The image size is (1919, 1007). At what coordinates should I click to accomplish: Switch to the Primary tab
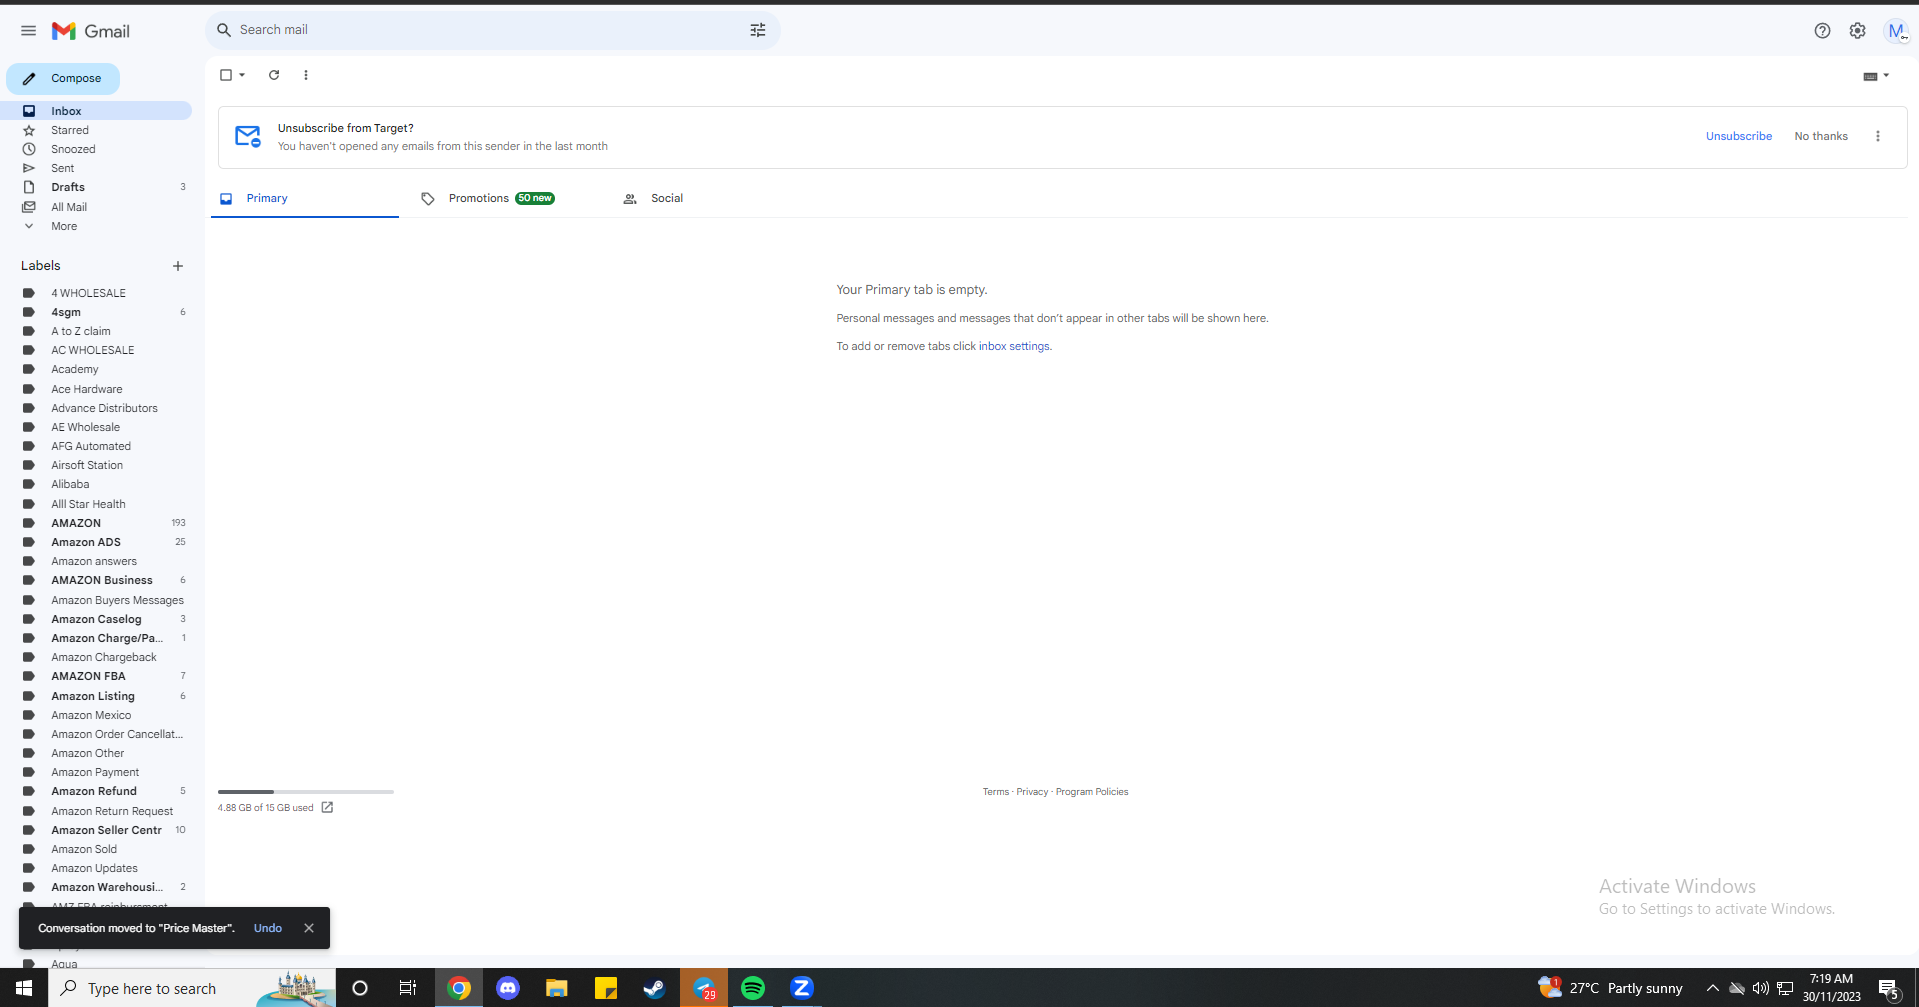305,198
